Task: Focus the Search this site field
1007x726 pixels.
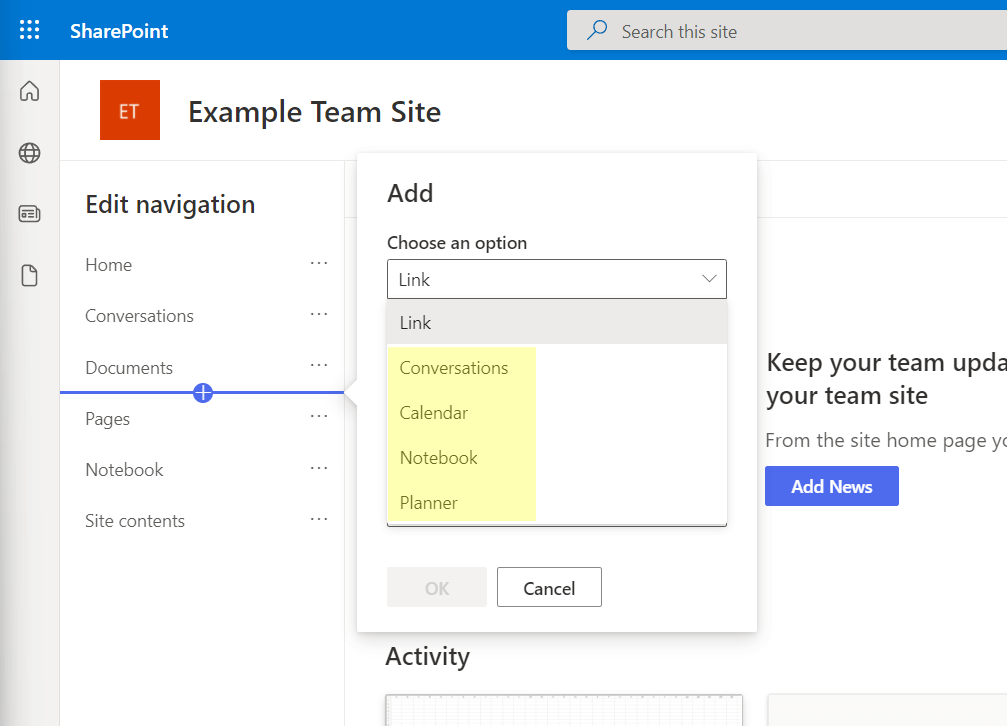Action: pos(787,30)
